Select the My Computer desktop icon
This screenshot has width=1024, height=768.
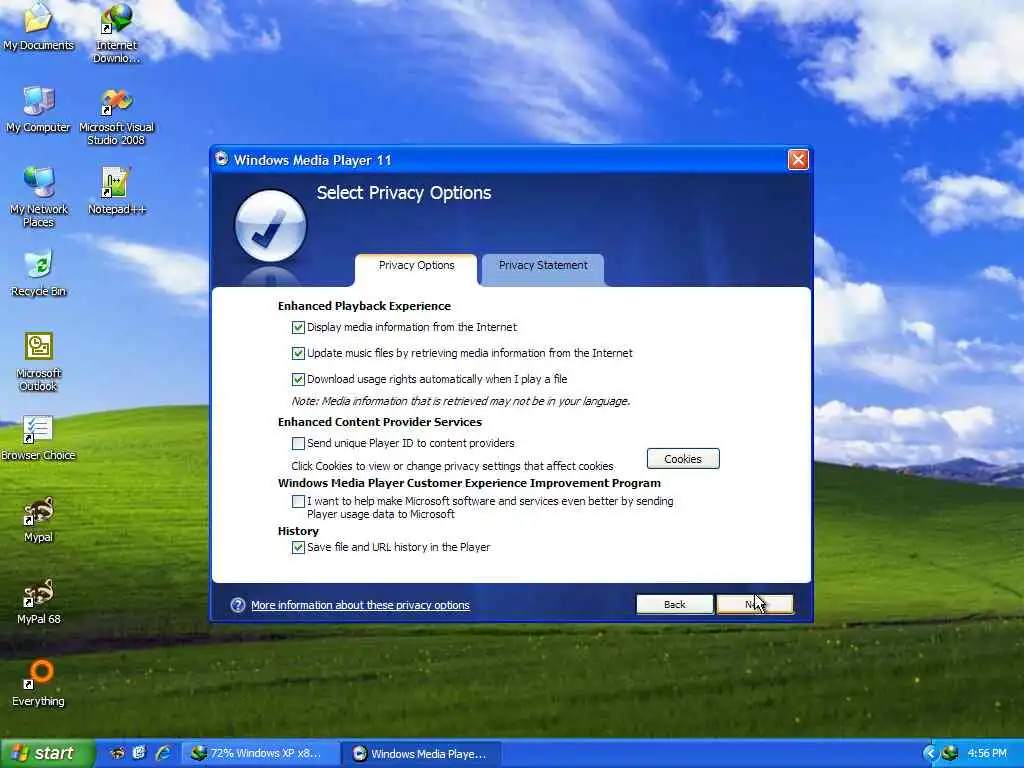click(38, 109)
